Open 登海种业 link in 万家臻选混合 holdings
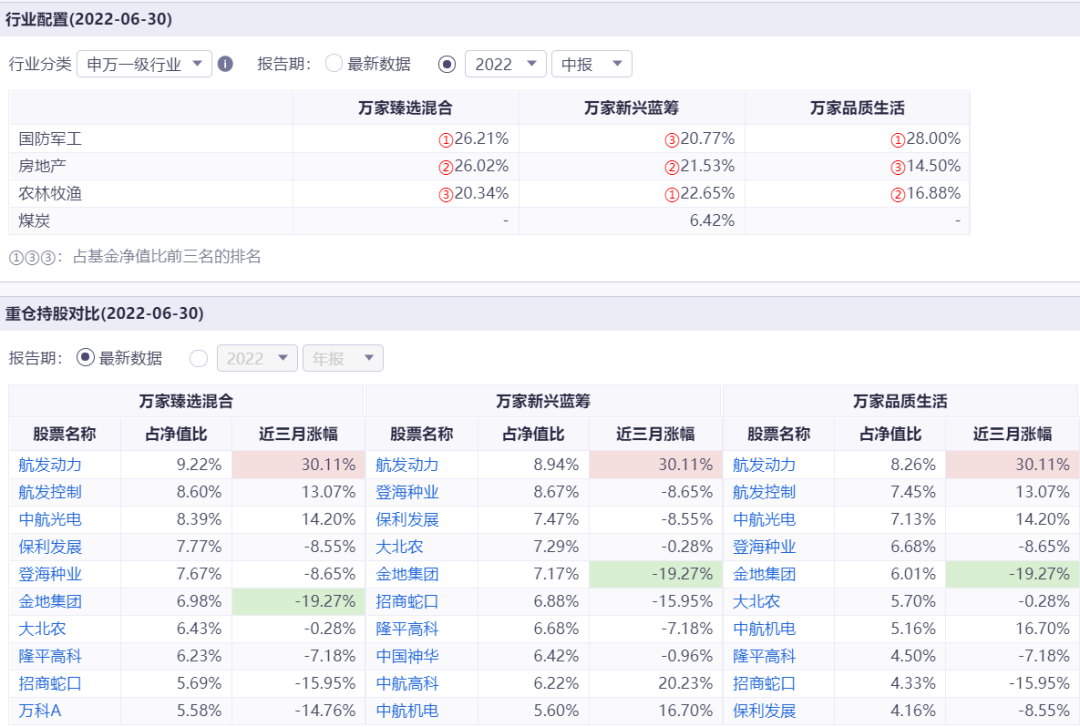The image size is (1080, 727). point(50,574)
